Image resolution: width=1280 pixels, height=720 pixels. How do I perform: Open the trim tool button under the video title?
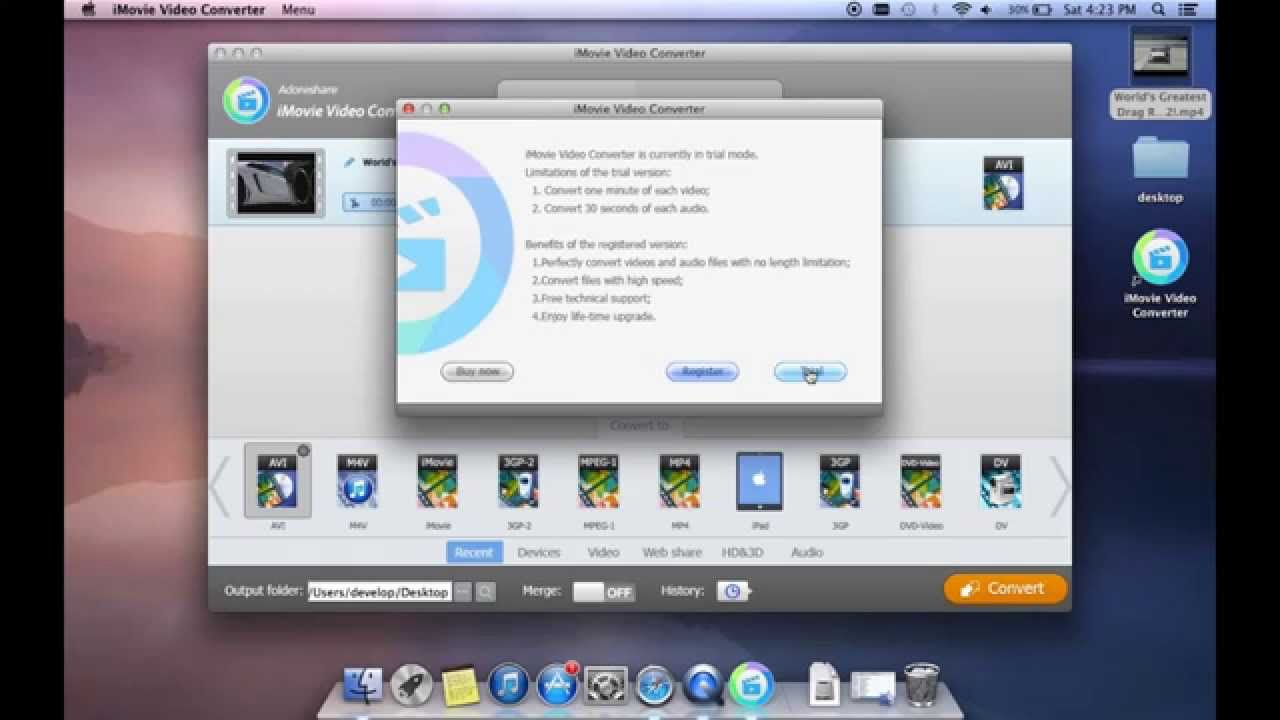pyautogui.click(x=354, y=203)
